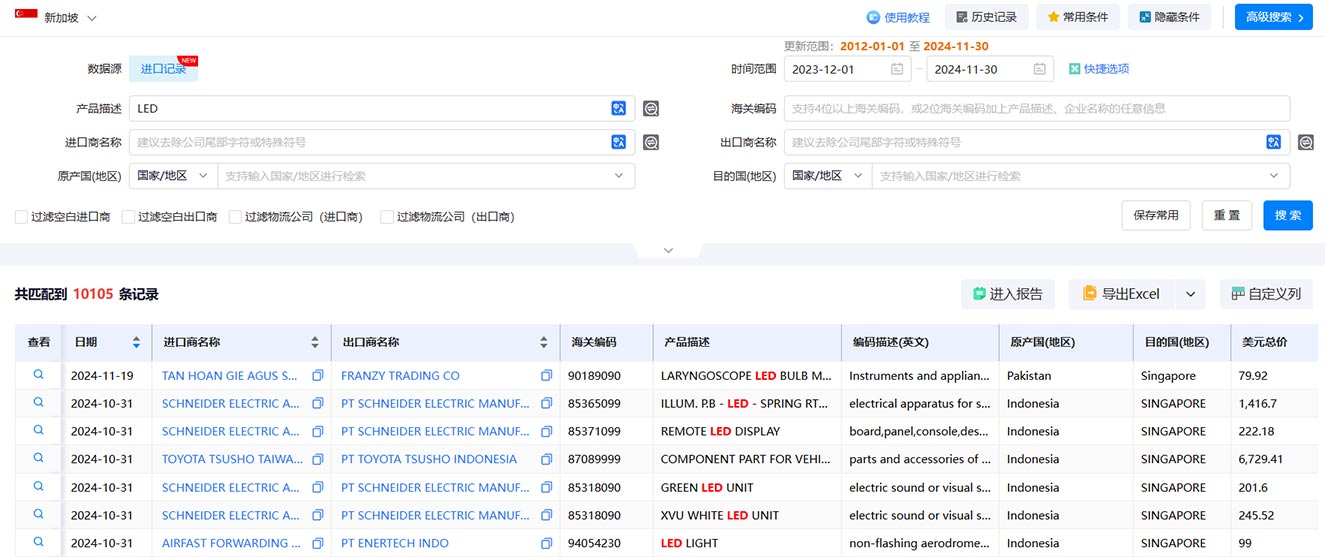This screenshot has height=557, width=1325.
Task: Open history records from top bar
Action: pos(986,17)
